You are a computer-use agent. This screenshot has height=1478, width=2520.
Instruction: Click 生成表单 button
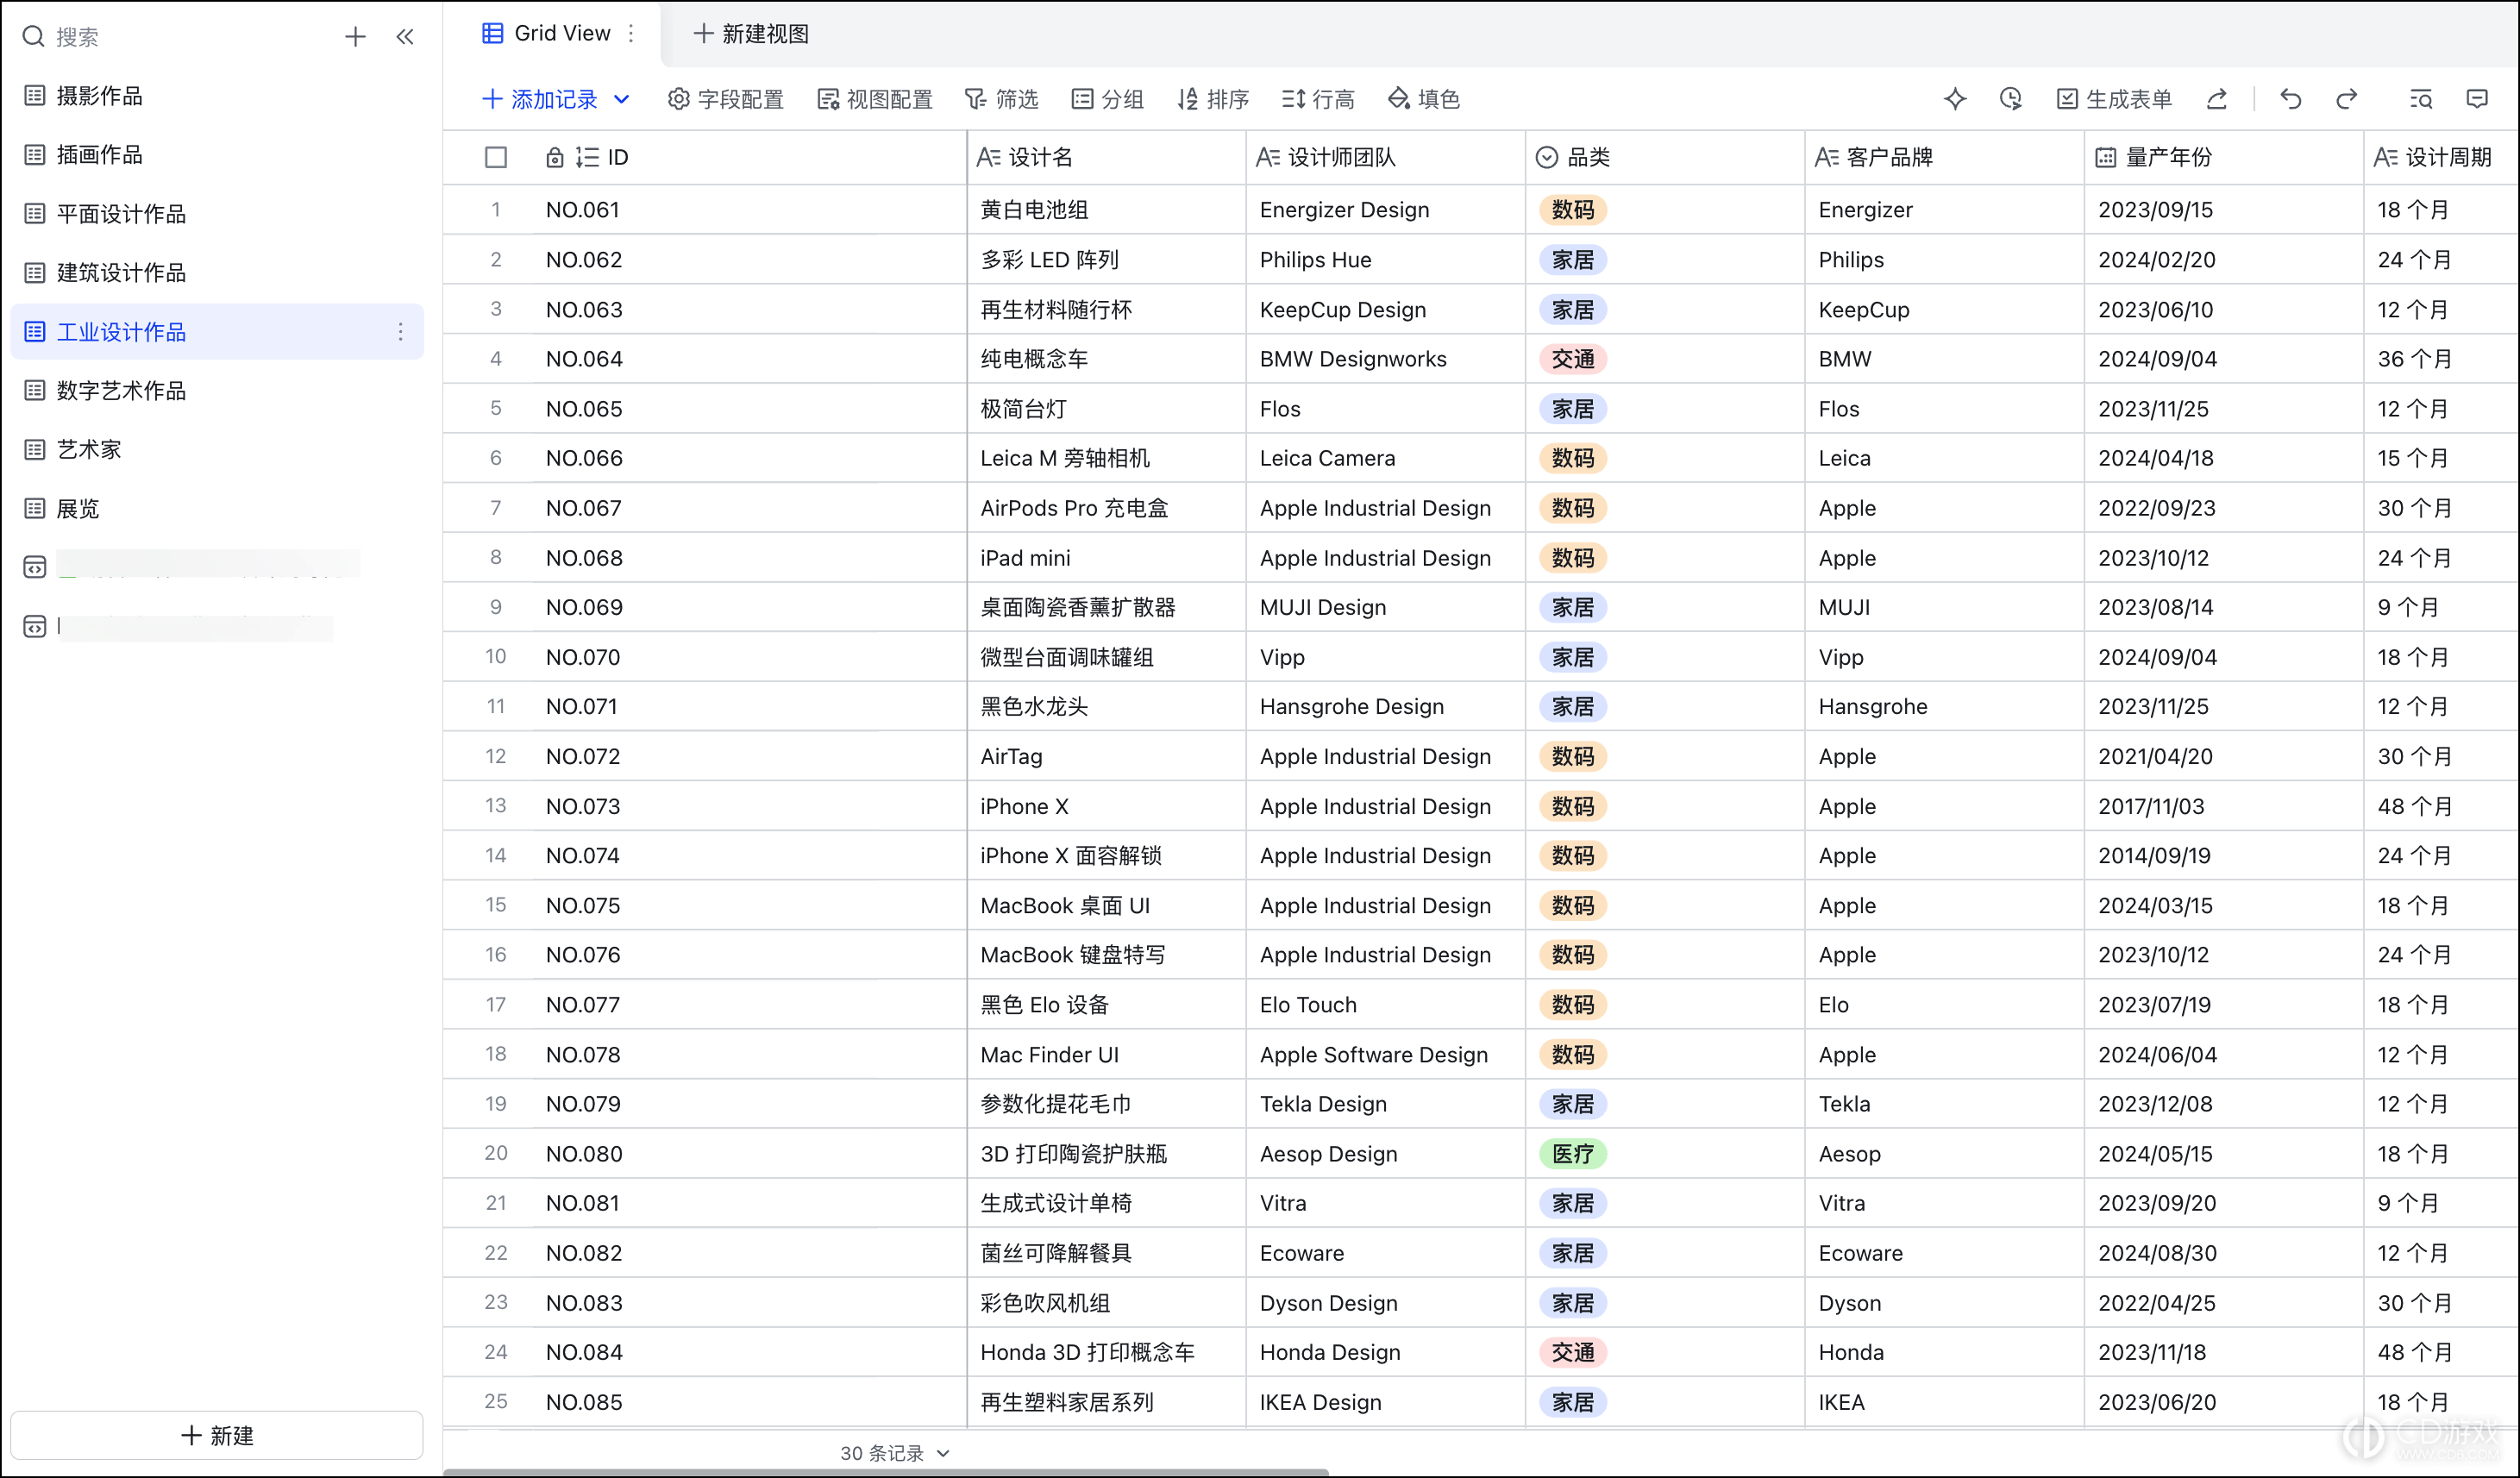pos(2114,99)
